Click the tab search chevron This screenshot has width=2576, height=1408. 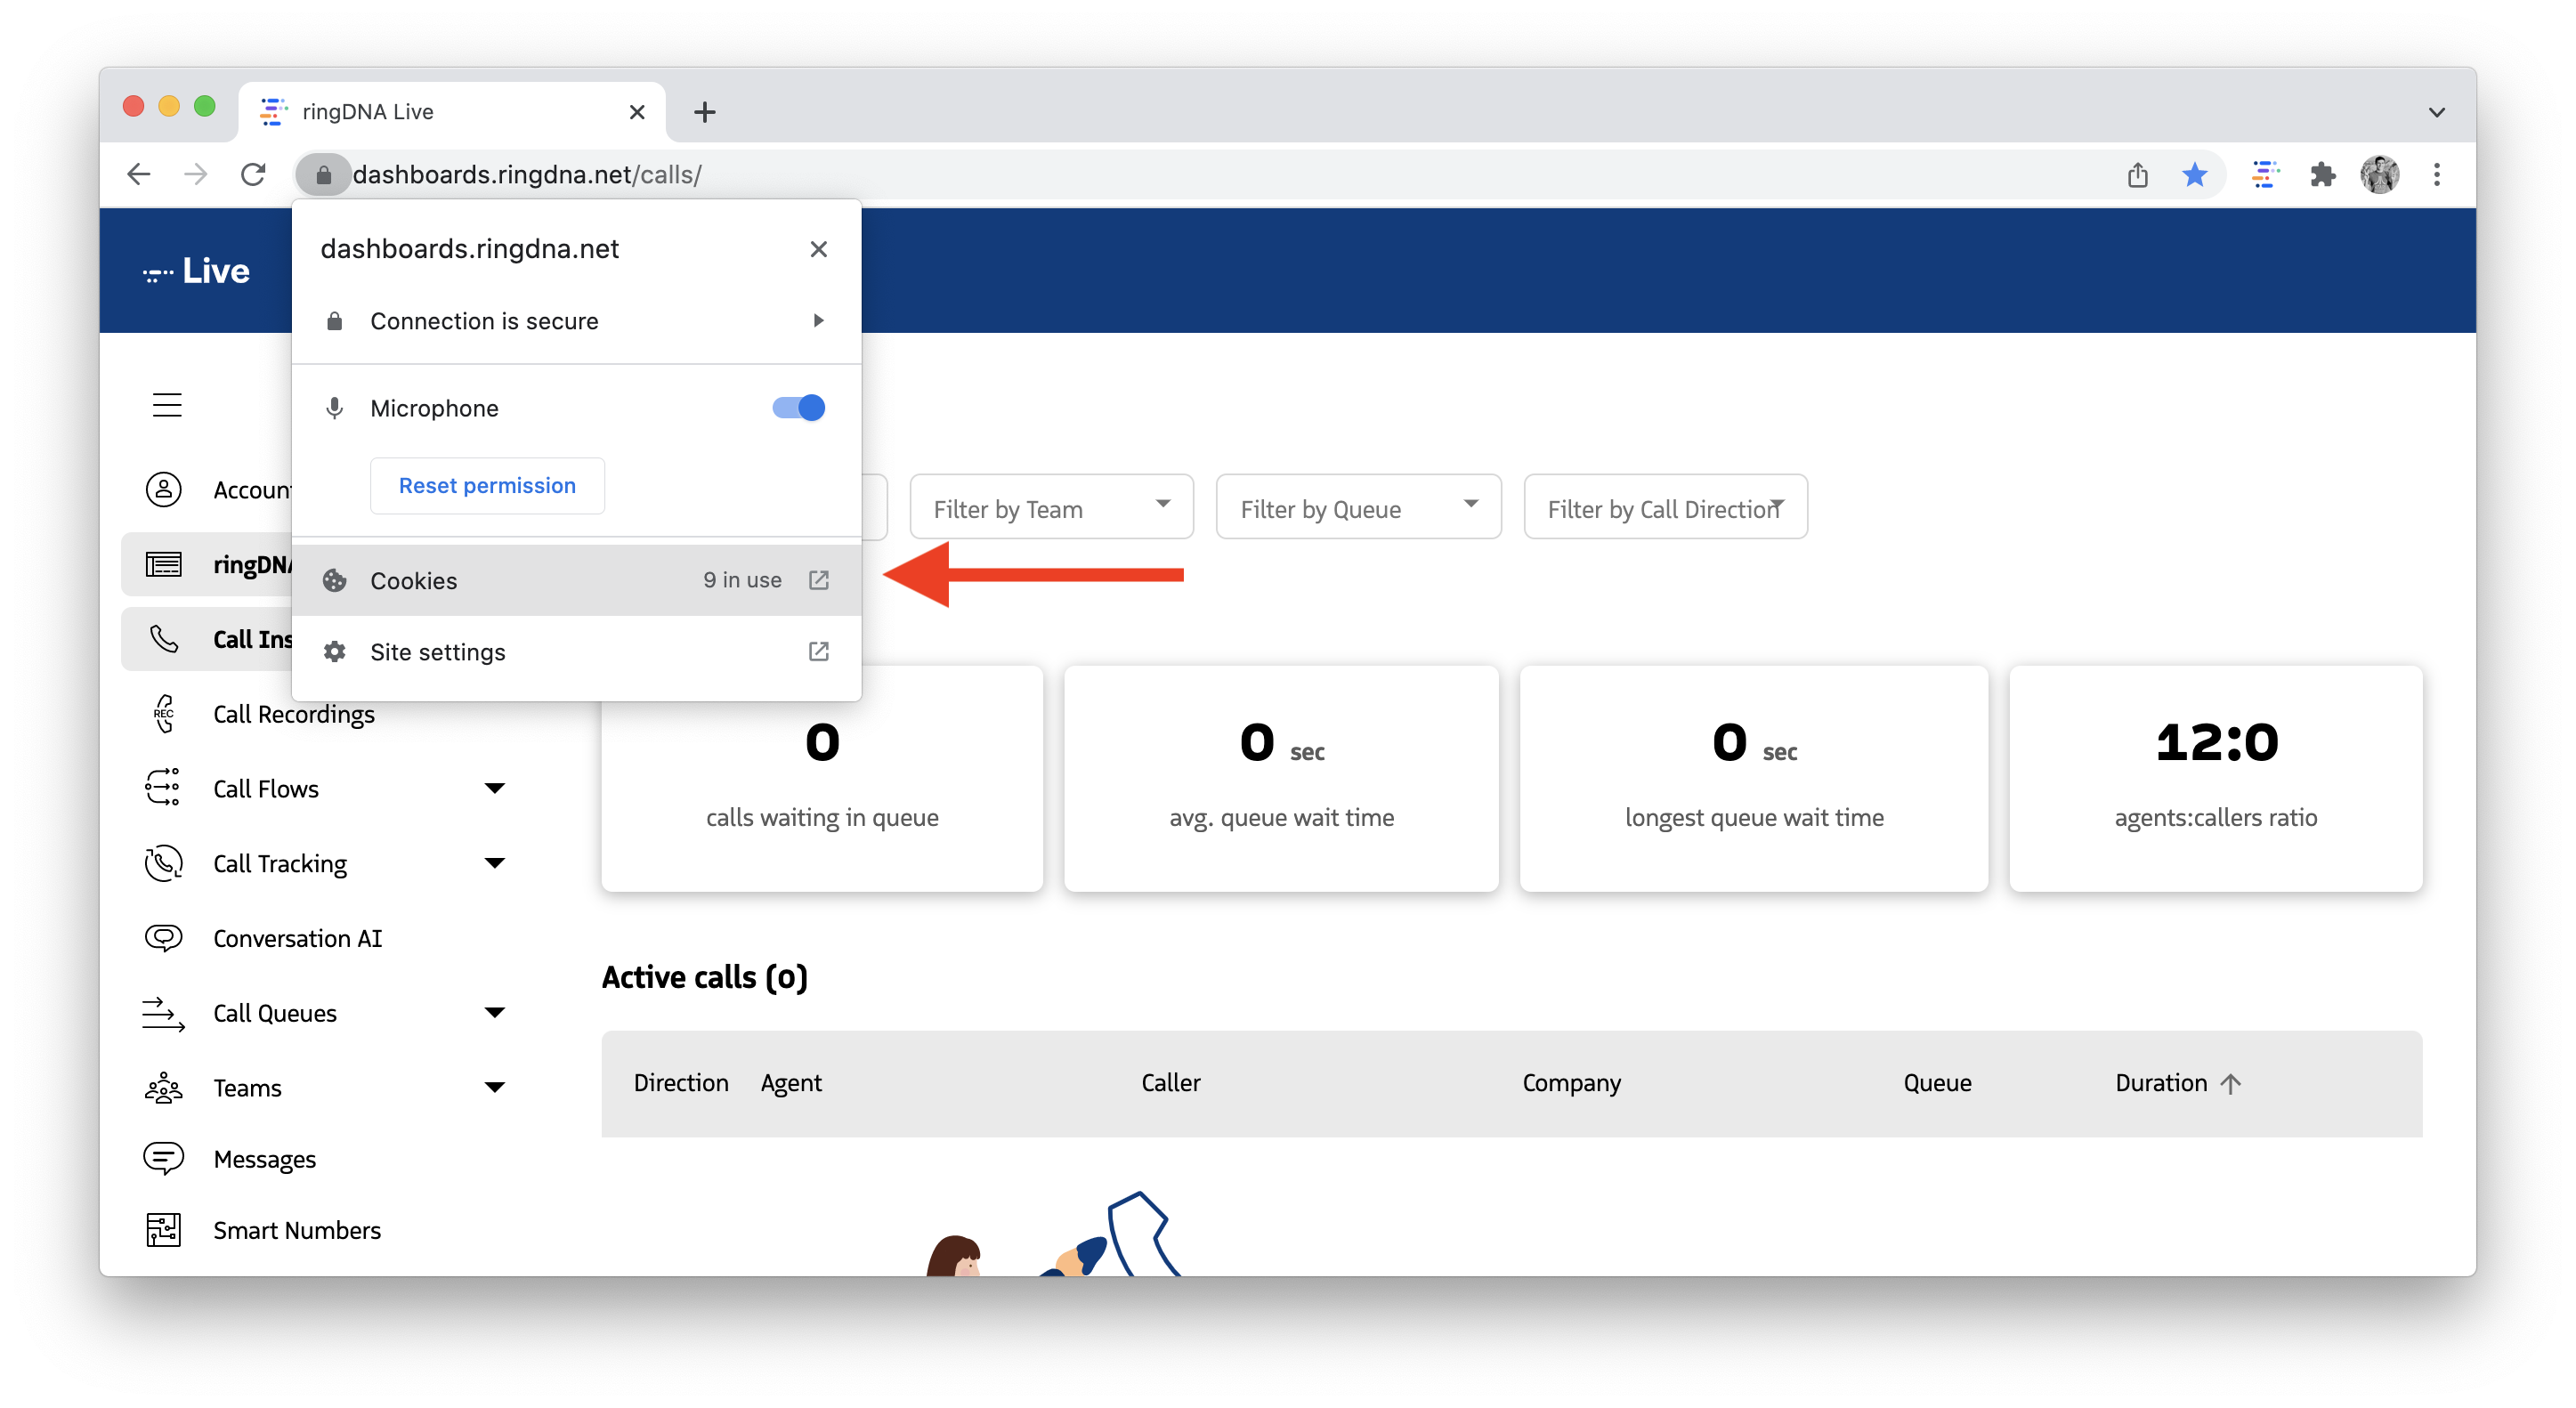pos(2436,112)
